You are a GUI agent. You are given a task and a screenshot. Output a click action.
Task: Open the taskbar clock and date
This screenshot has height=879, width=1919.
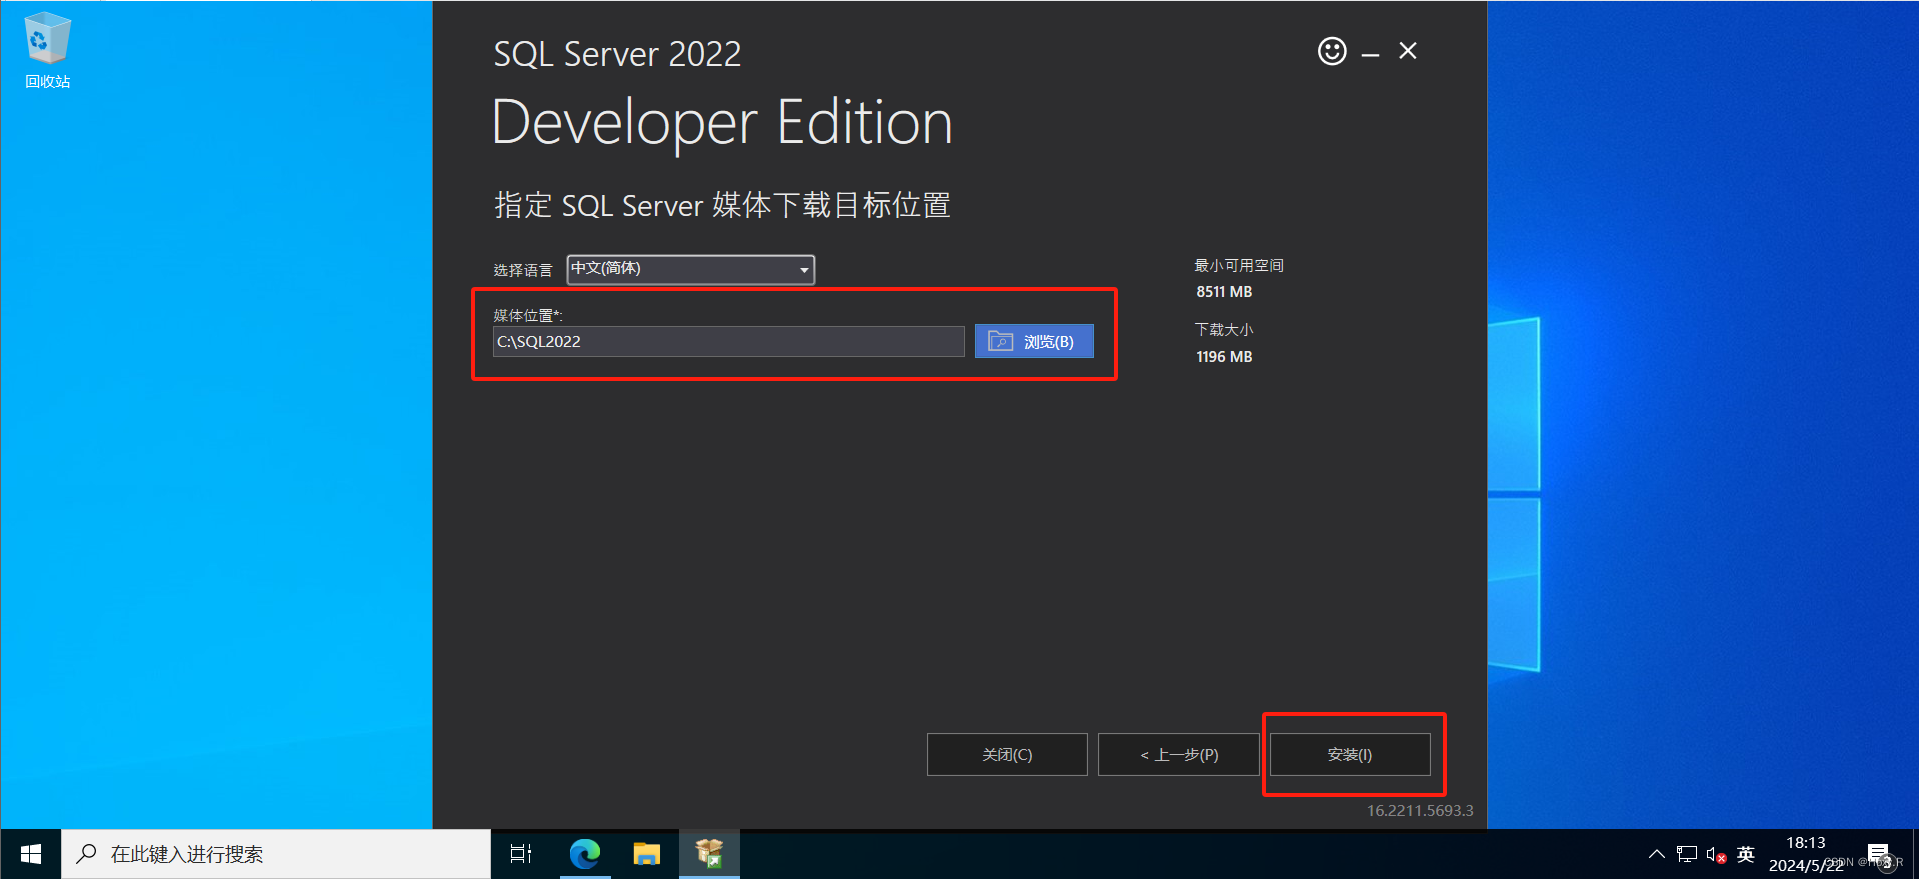[1806, 854]
